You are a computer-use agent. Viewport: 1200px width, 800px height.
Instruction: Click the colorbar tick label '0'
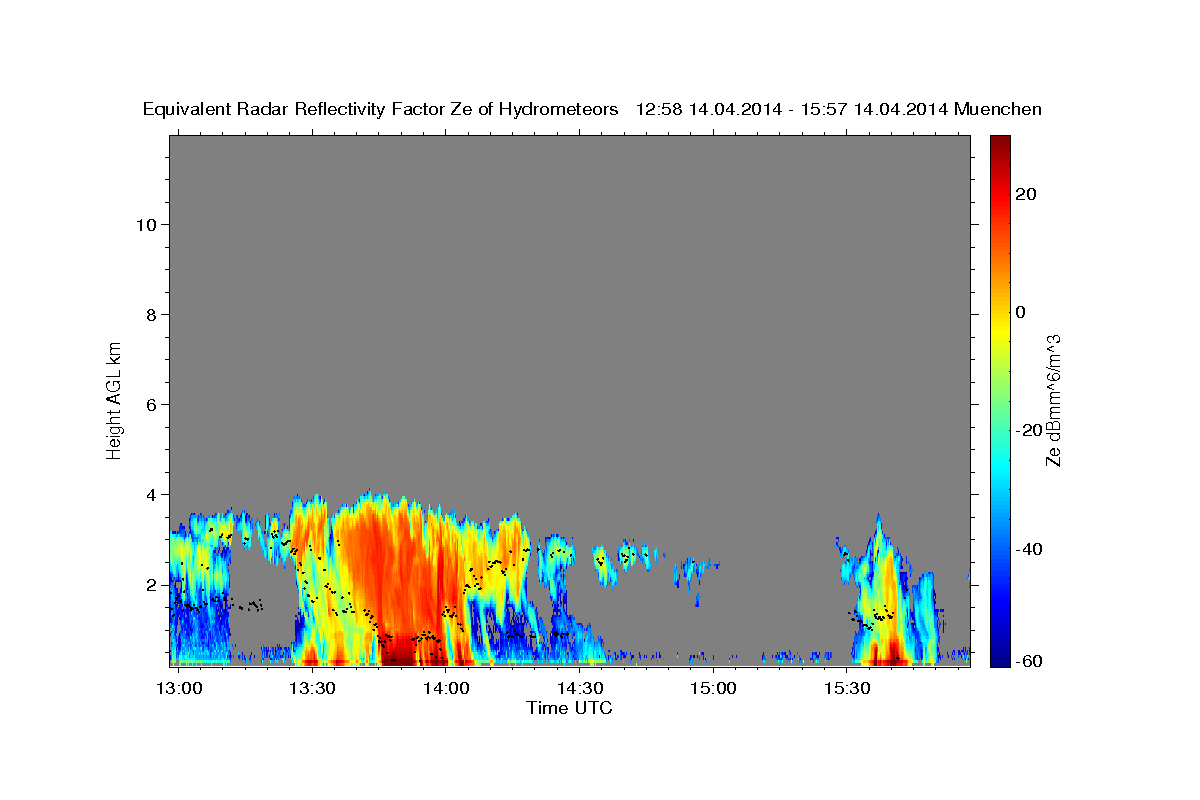click(x=1020, y=312)
